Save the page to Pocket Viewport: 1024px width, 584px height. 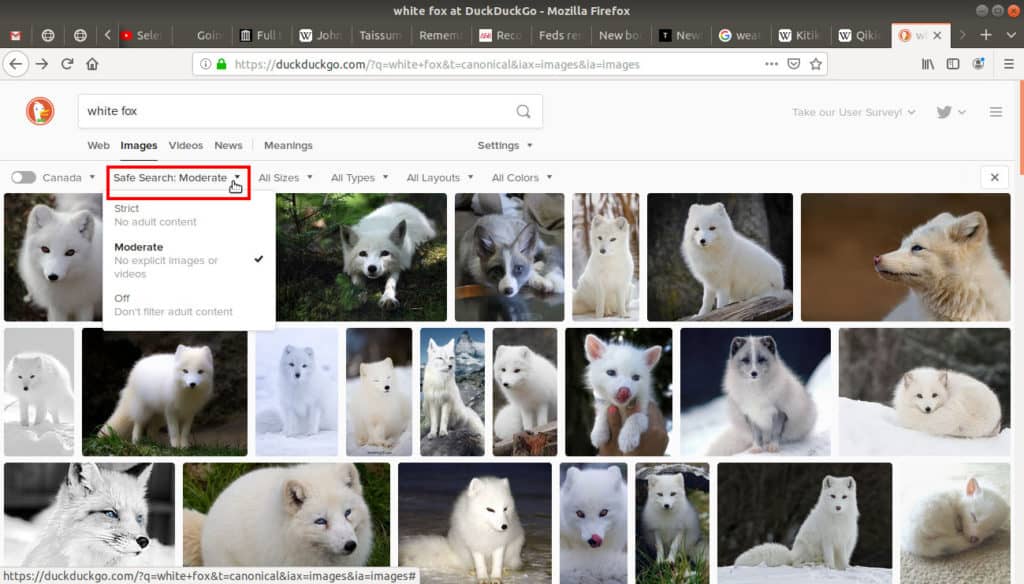793,64
